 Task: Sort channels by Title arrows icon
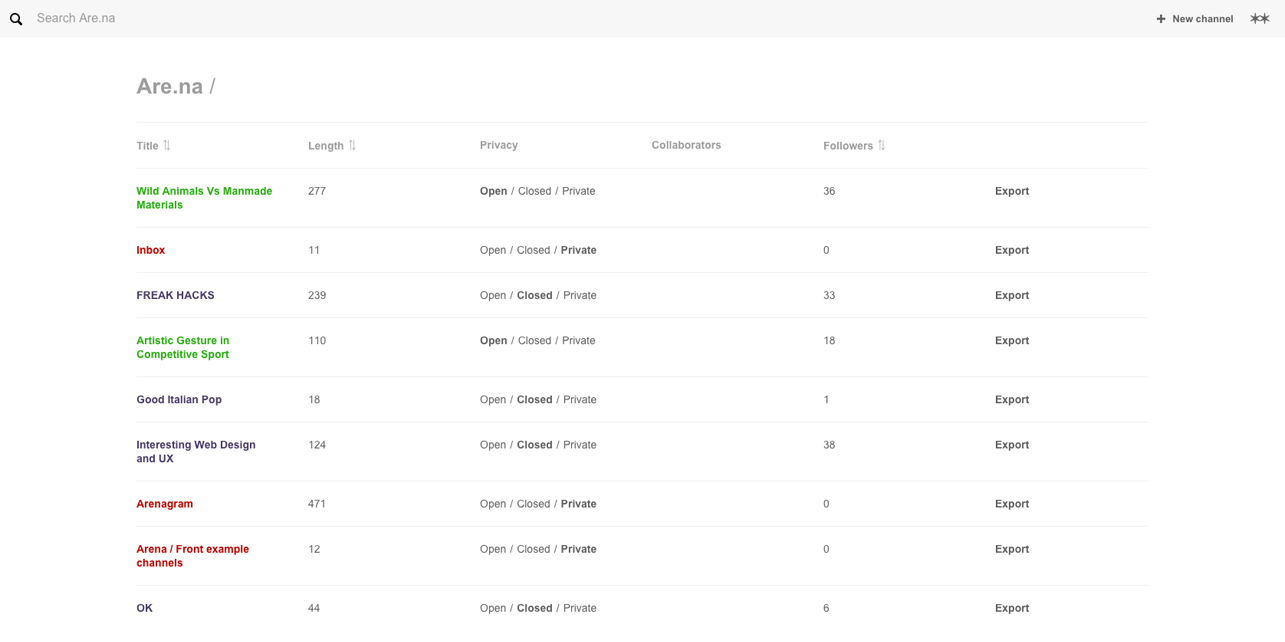167,146
